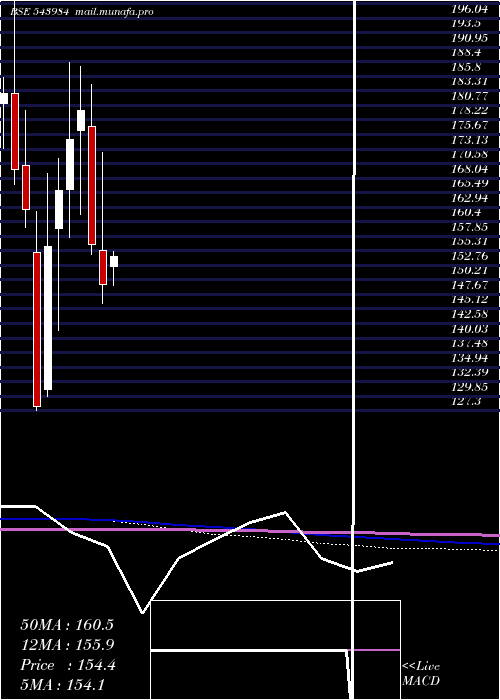Image resolution: width=500 pixels, height=700 pixels.
Task: Select the 162.94 price level label
Action: tap(469, 198)
